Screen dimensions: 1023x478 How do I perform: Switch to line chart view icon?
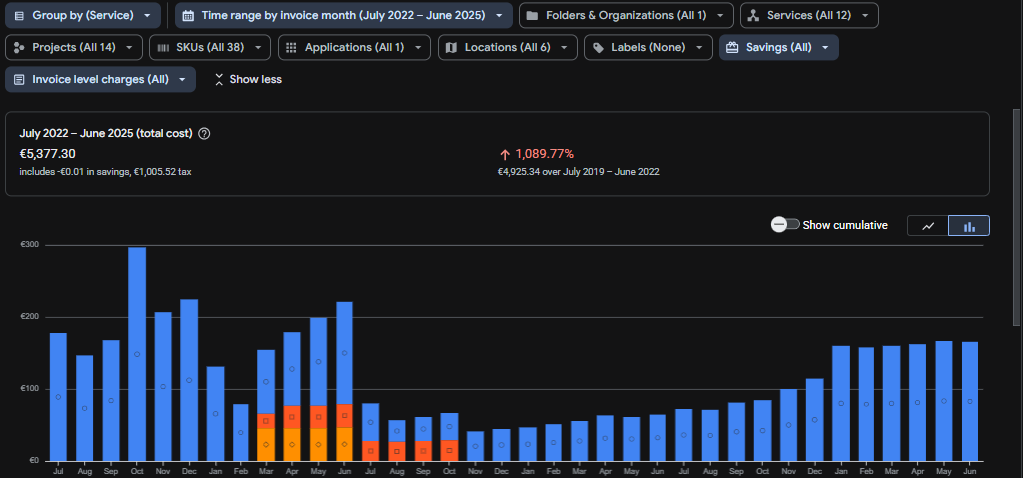tap(928, 226)
